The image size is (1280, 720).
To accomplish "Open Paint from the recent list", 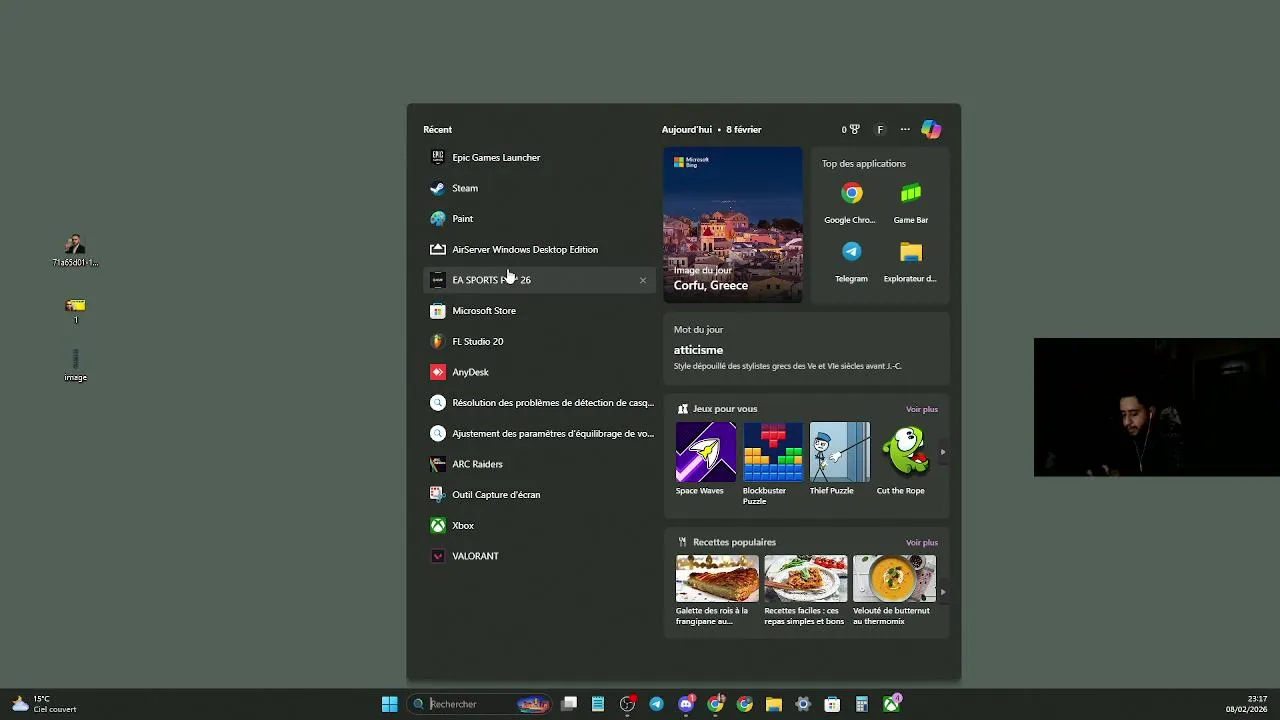I will tap(540, 219).
